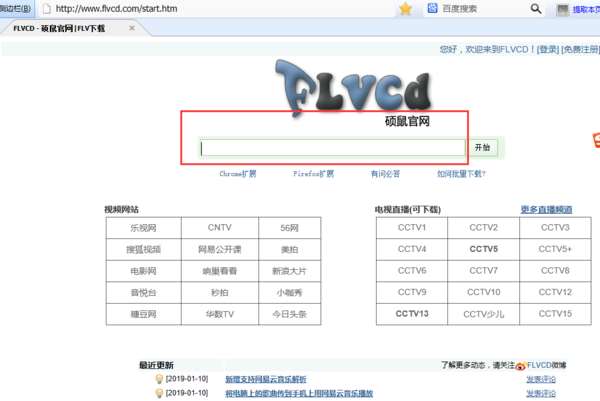Open the CCTV少儿 live channel
Viewport: 600px width, 401px height.
pyautogui.click(x=484, y=314)
